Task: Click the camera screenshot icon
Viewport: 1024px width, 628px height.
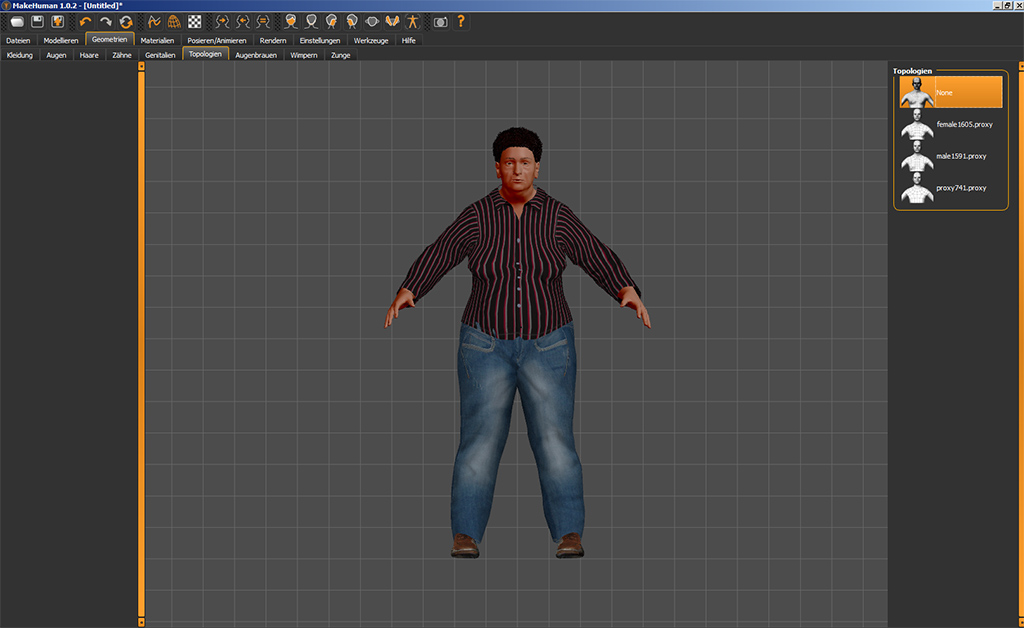Action: click(x=440, y=21)
